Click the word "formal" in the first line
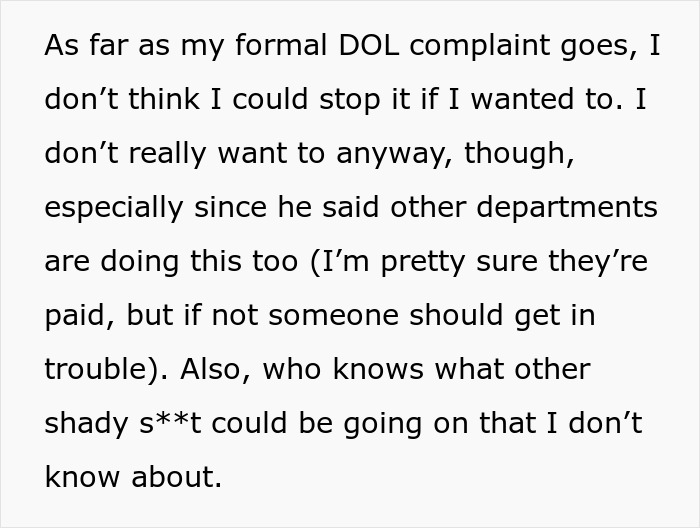Screen dimensions: 700x528 click(x=254, y=48)
